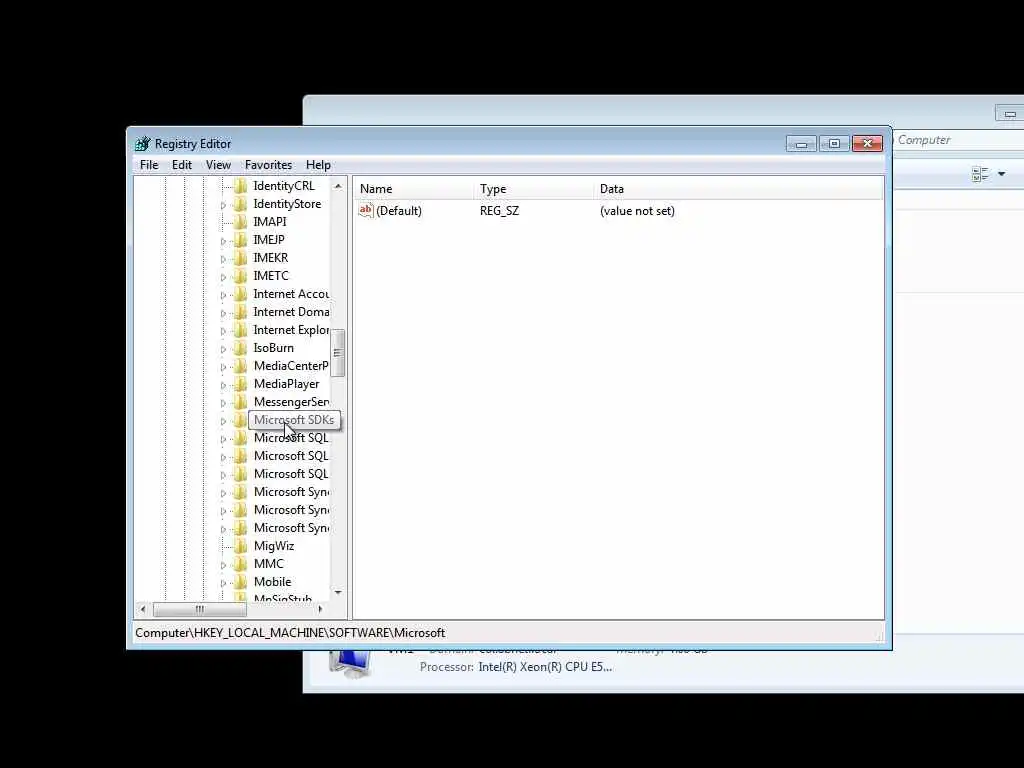Click the Internet Accou folder icon

click(x=240, y=294)
